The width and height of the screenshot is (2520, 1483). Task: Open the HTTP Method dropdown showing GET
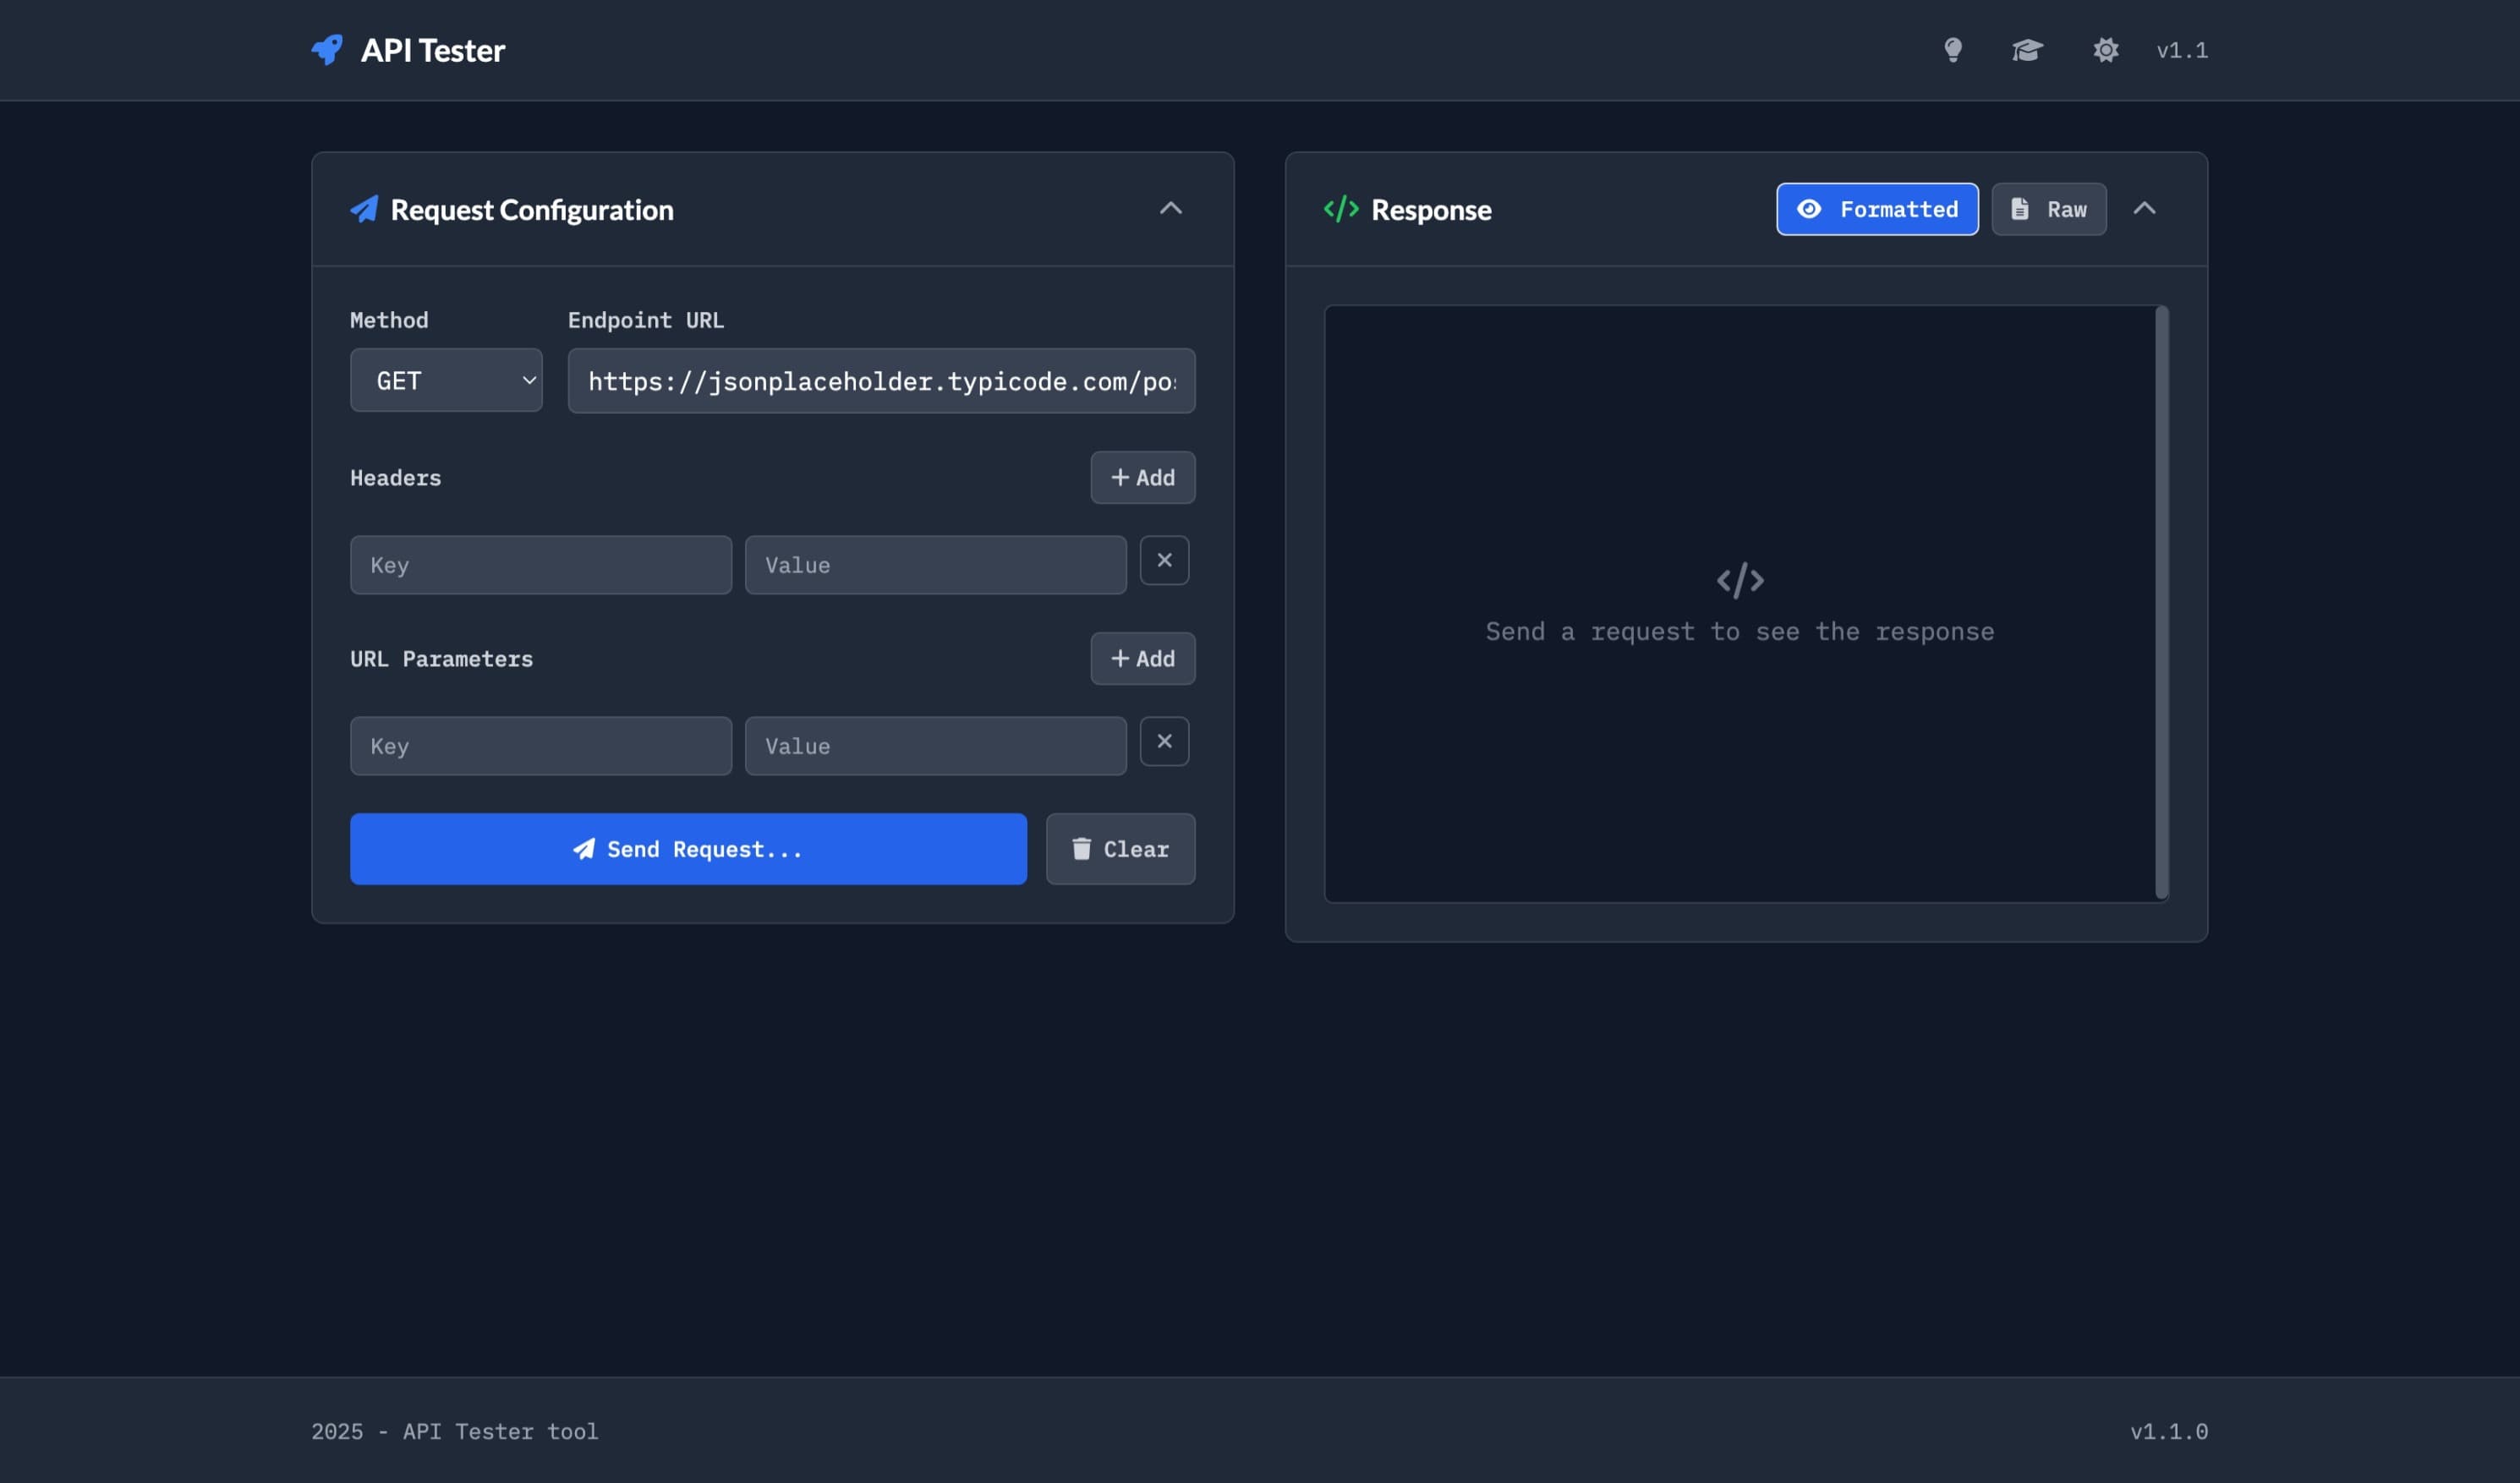[446, 380]
